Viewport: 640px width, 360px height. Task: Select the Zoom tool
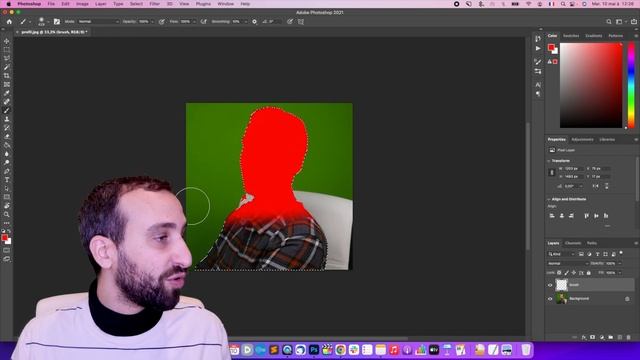tap(7, 214)
